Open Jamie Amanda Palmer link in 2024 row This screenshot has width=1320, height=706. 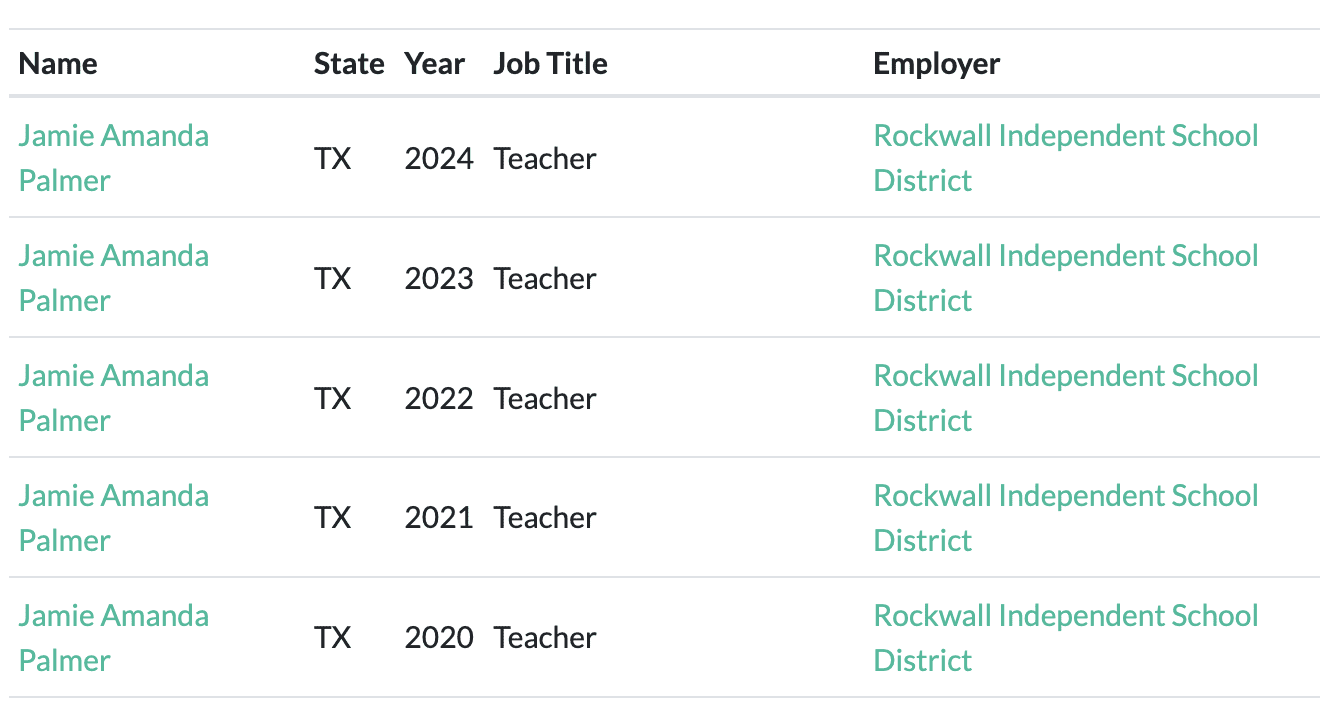(114, 158)
